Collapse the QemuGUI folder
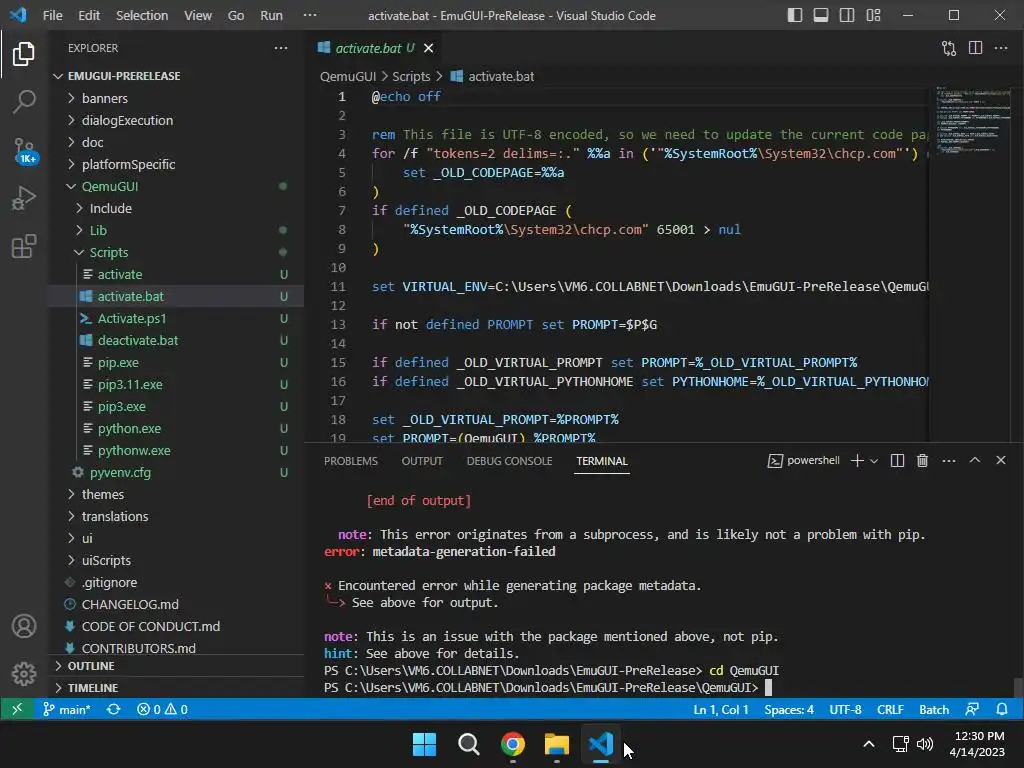The width and height of the screenshot is (1024, 768). point(178,186)
